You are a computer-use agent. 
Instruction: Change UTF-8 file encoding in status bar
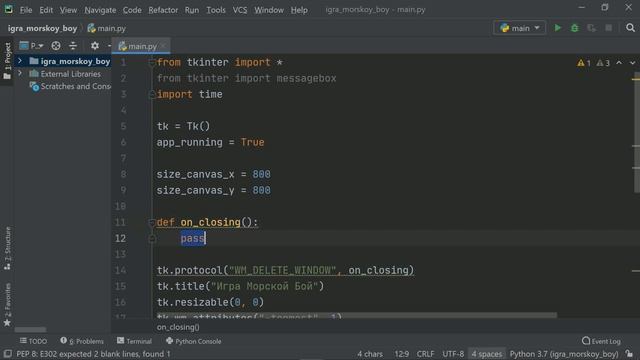[453, 354]
